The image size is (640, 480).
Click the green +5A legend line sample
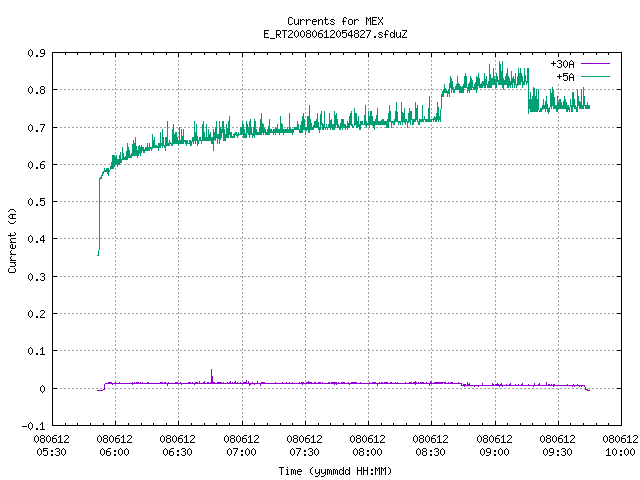[x=595, y=76]
